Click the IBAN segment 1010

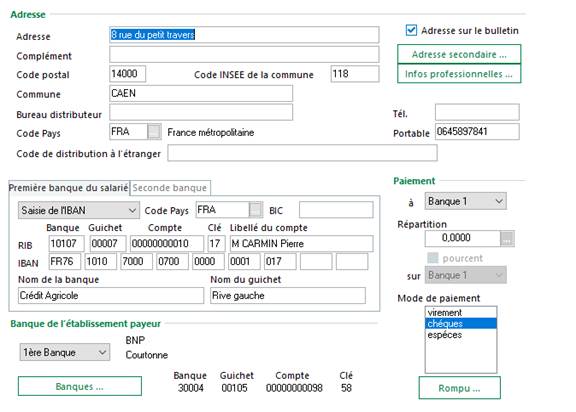click(100, 261)
